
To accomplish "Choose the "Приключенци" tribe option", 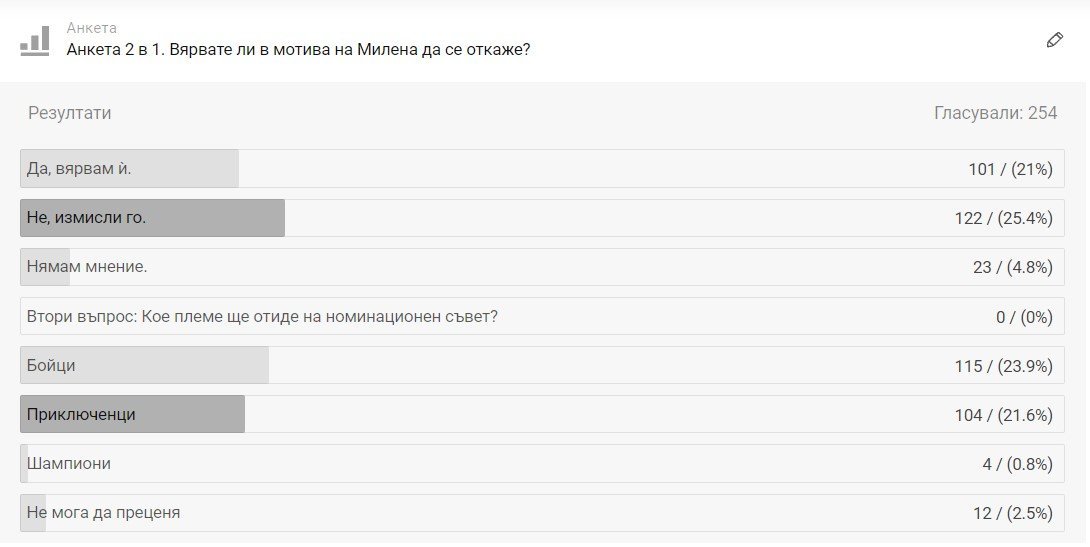I will pyautogui.click(x=82, y=414).
